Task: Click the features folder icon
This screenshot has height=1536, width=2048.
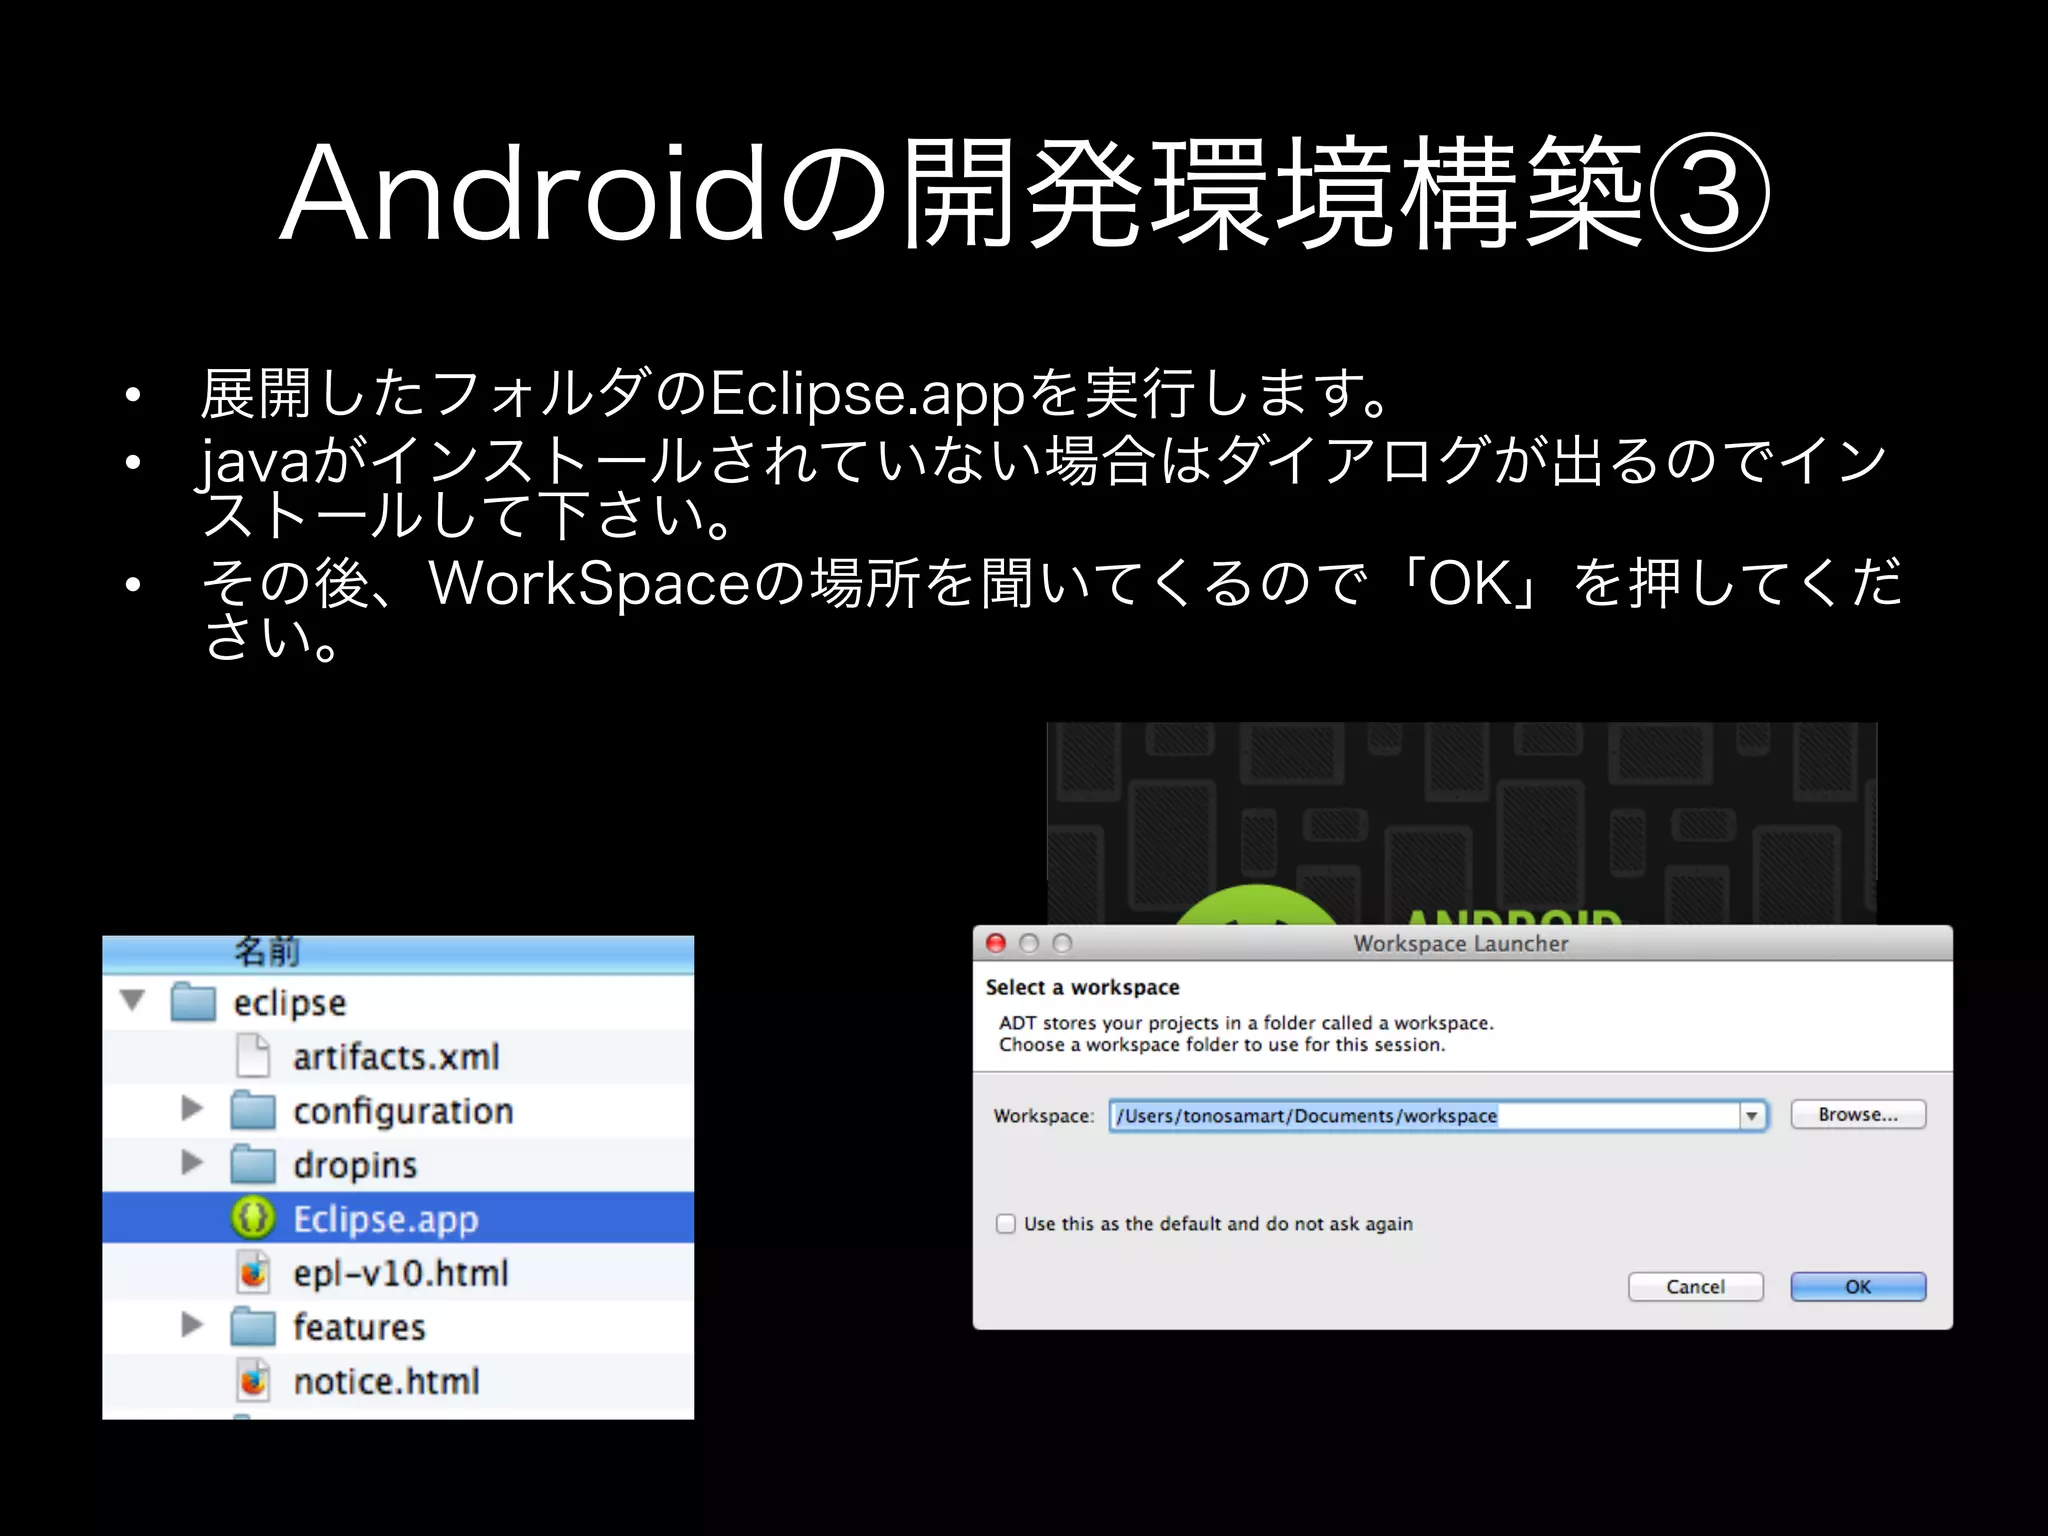Action: tap(253, 1327)
